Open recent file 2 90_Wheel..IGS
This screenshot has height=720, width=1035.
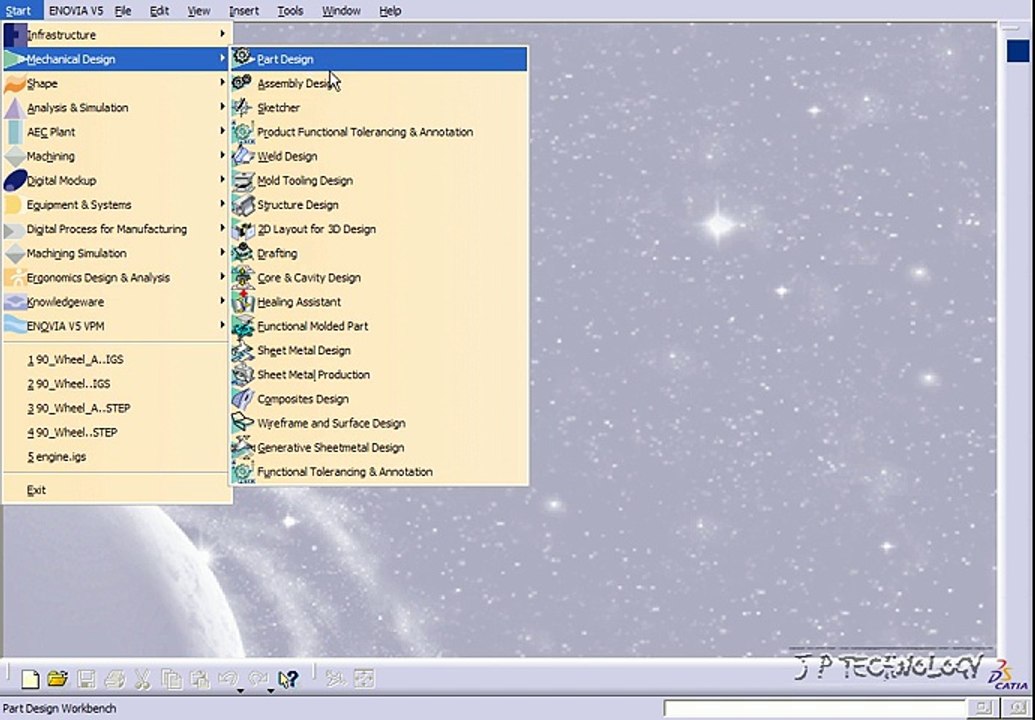[117, 383]
